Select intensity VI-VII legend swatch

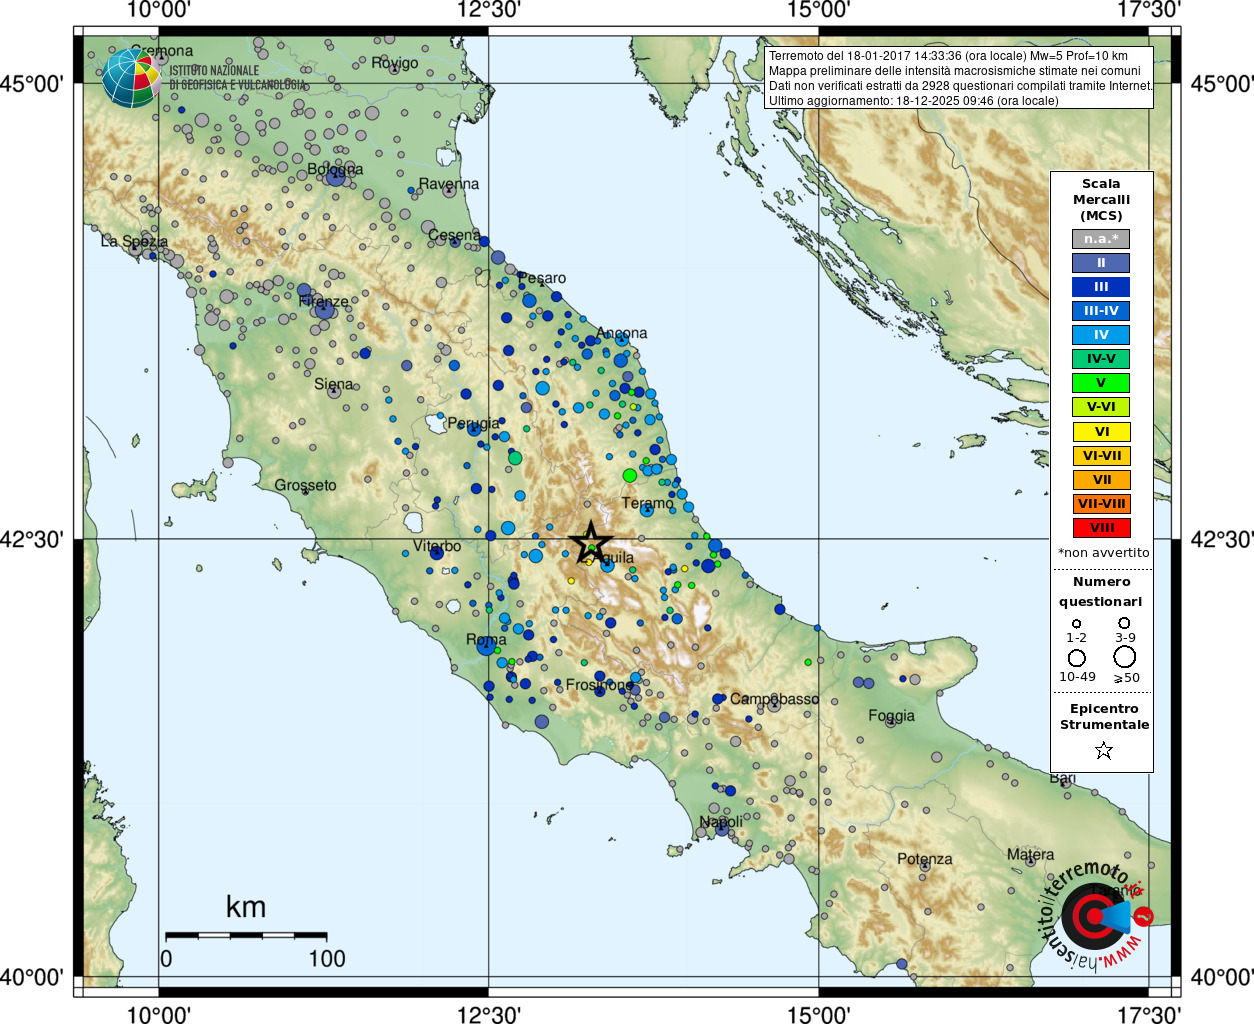point(1101,456)
